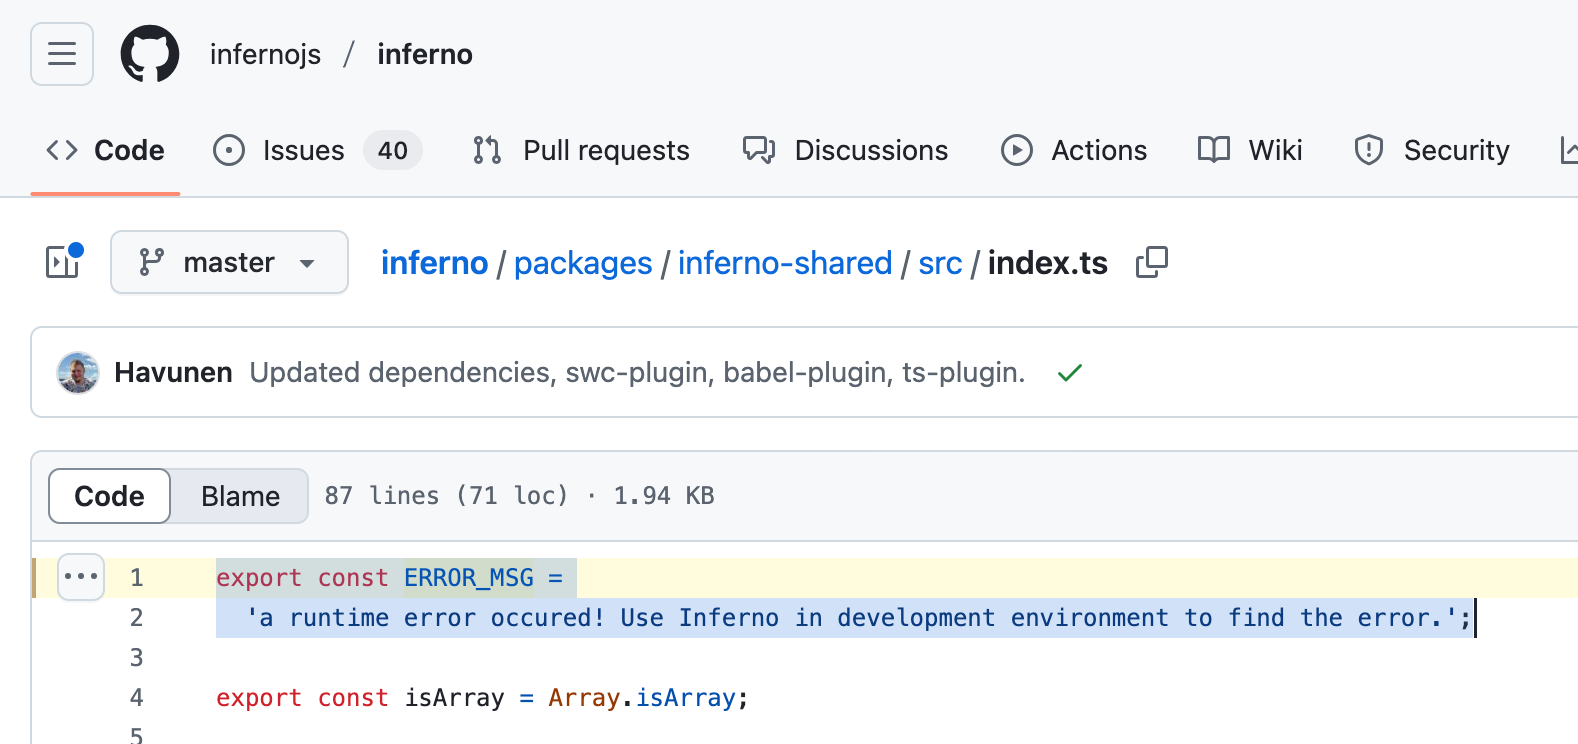Click the runtime error string on line 2

852,618
